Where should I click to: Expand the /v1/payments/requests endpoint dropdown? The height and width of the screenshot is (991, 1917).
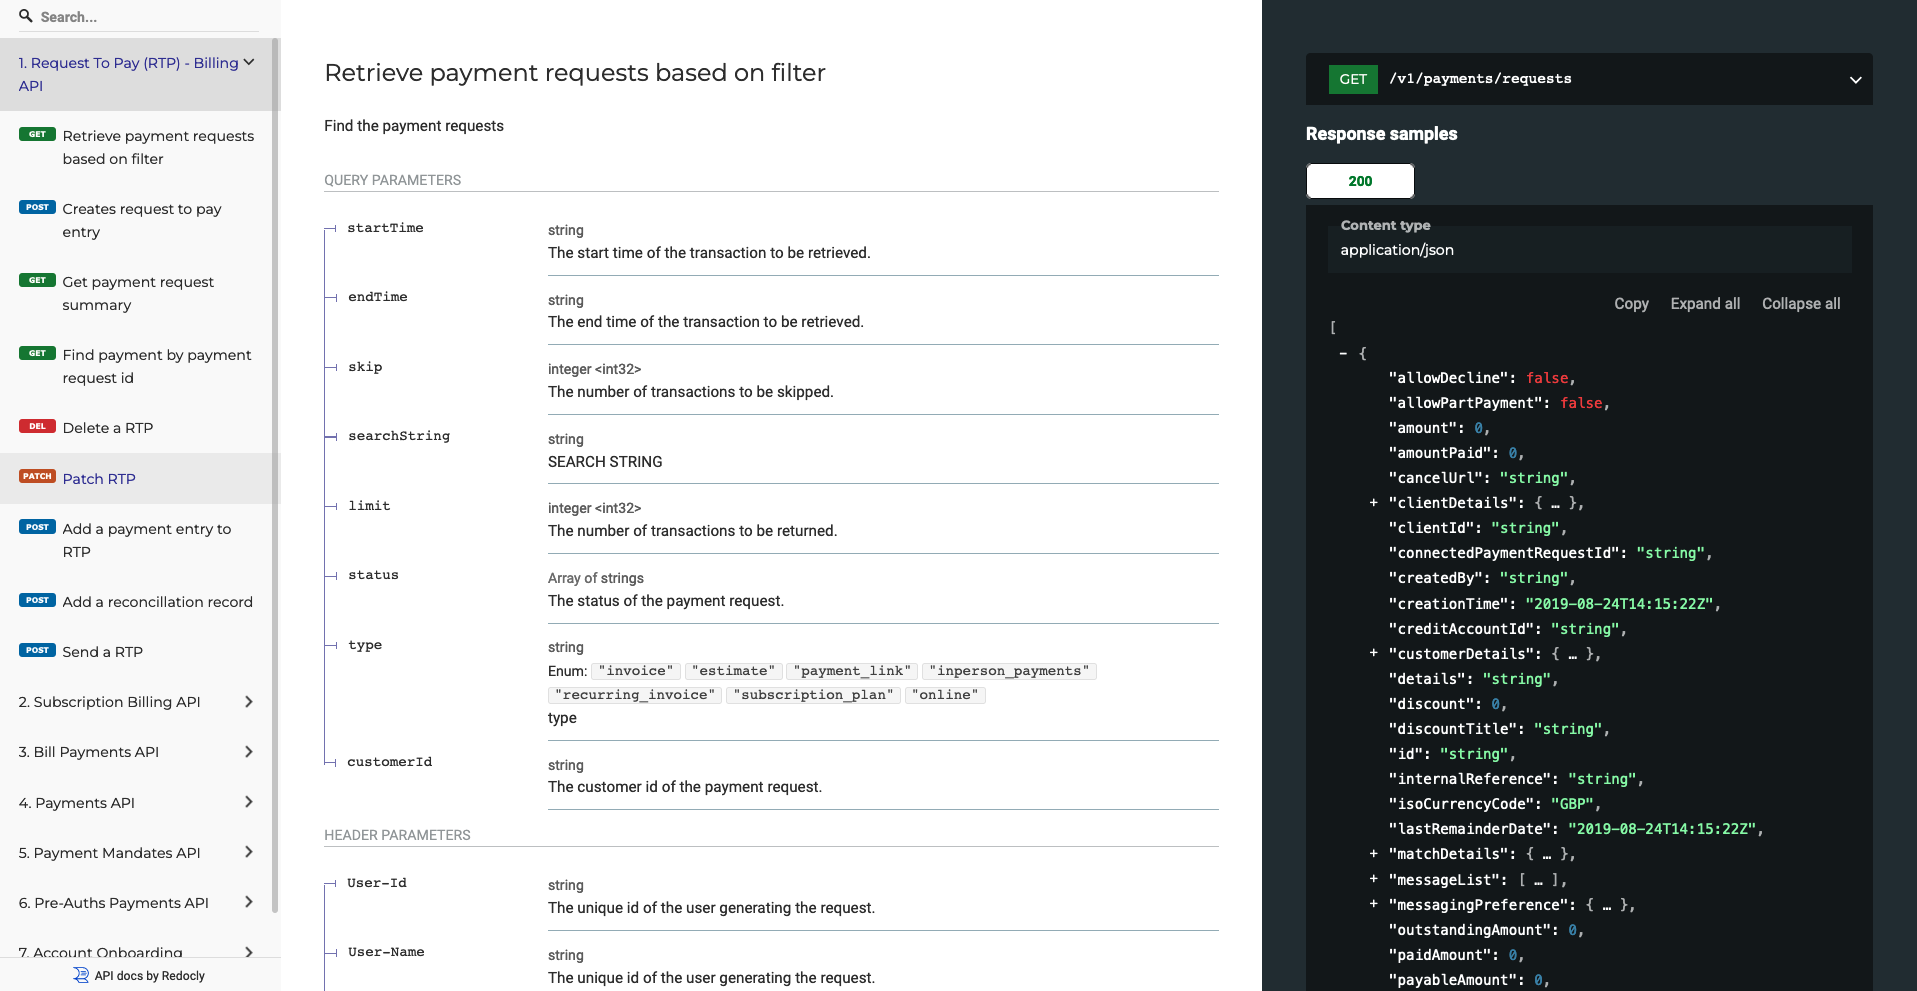coord(1855,79)
